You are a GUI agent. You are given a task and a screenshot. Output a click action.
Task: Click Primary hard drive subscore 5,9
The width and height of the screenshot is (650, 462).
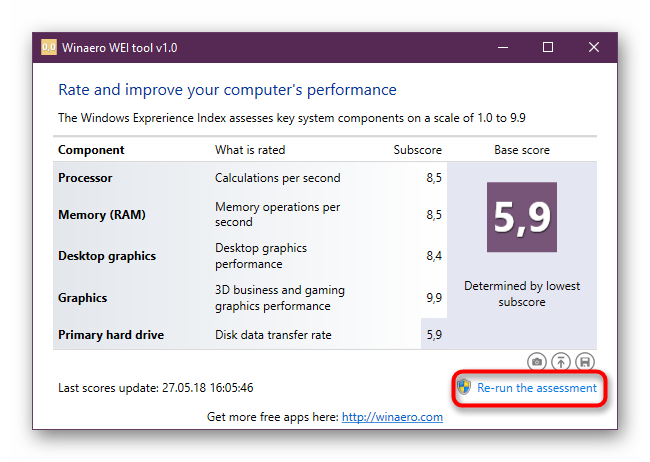coord(434,335)
